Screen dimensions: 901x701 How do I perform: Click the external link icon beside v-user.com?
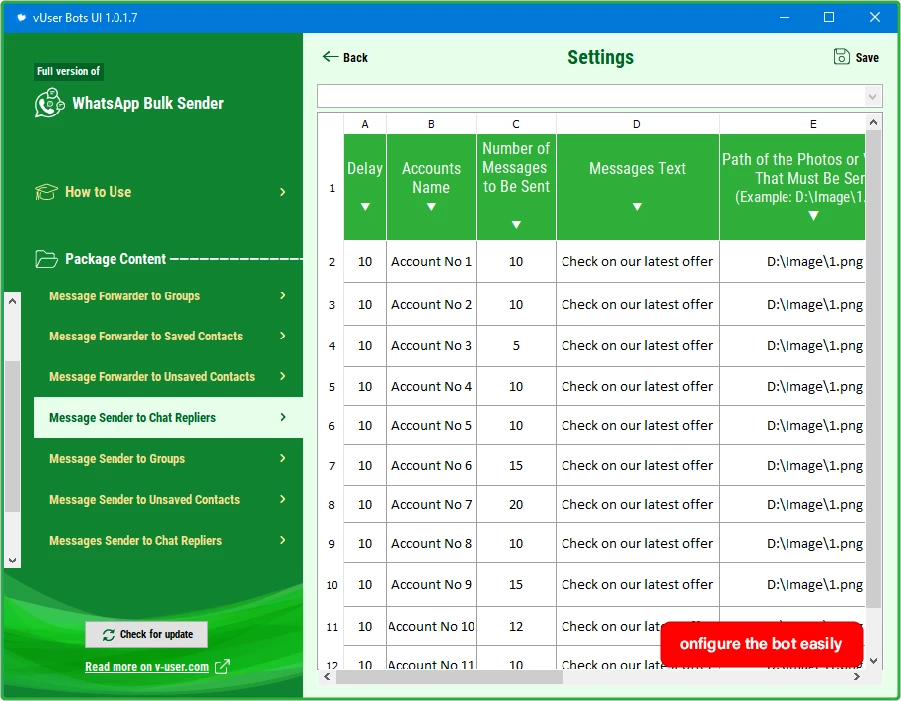point(222,667)
